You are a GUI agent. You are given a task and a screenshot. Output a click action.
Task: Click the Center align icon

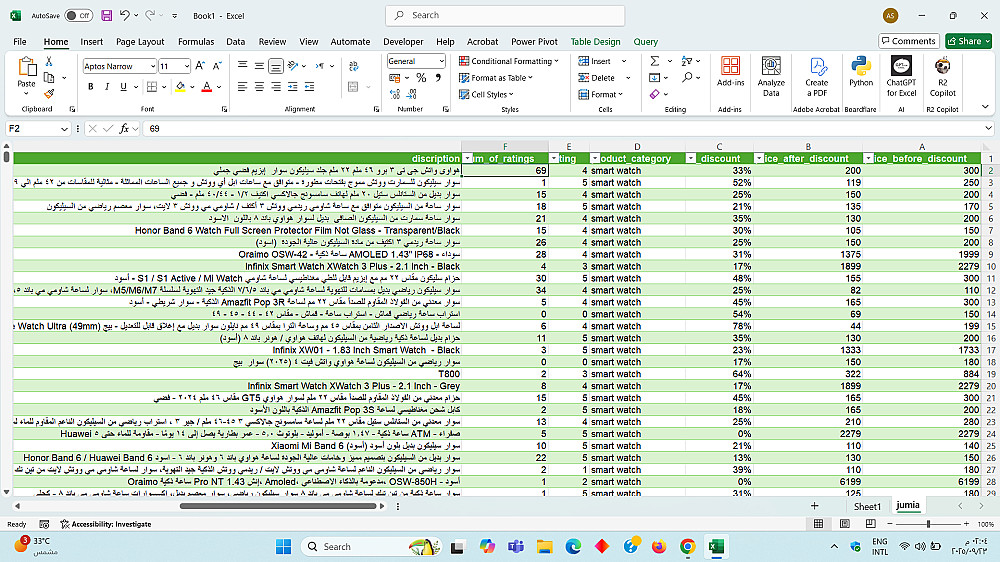(x=259, y=87)
